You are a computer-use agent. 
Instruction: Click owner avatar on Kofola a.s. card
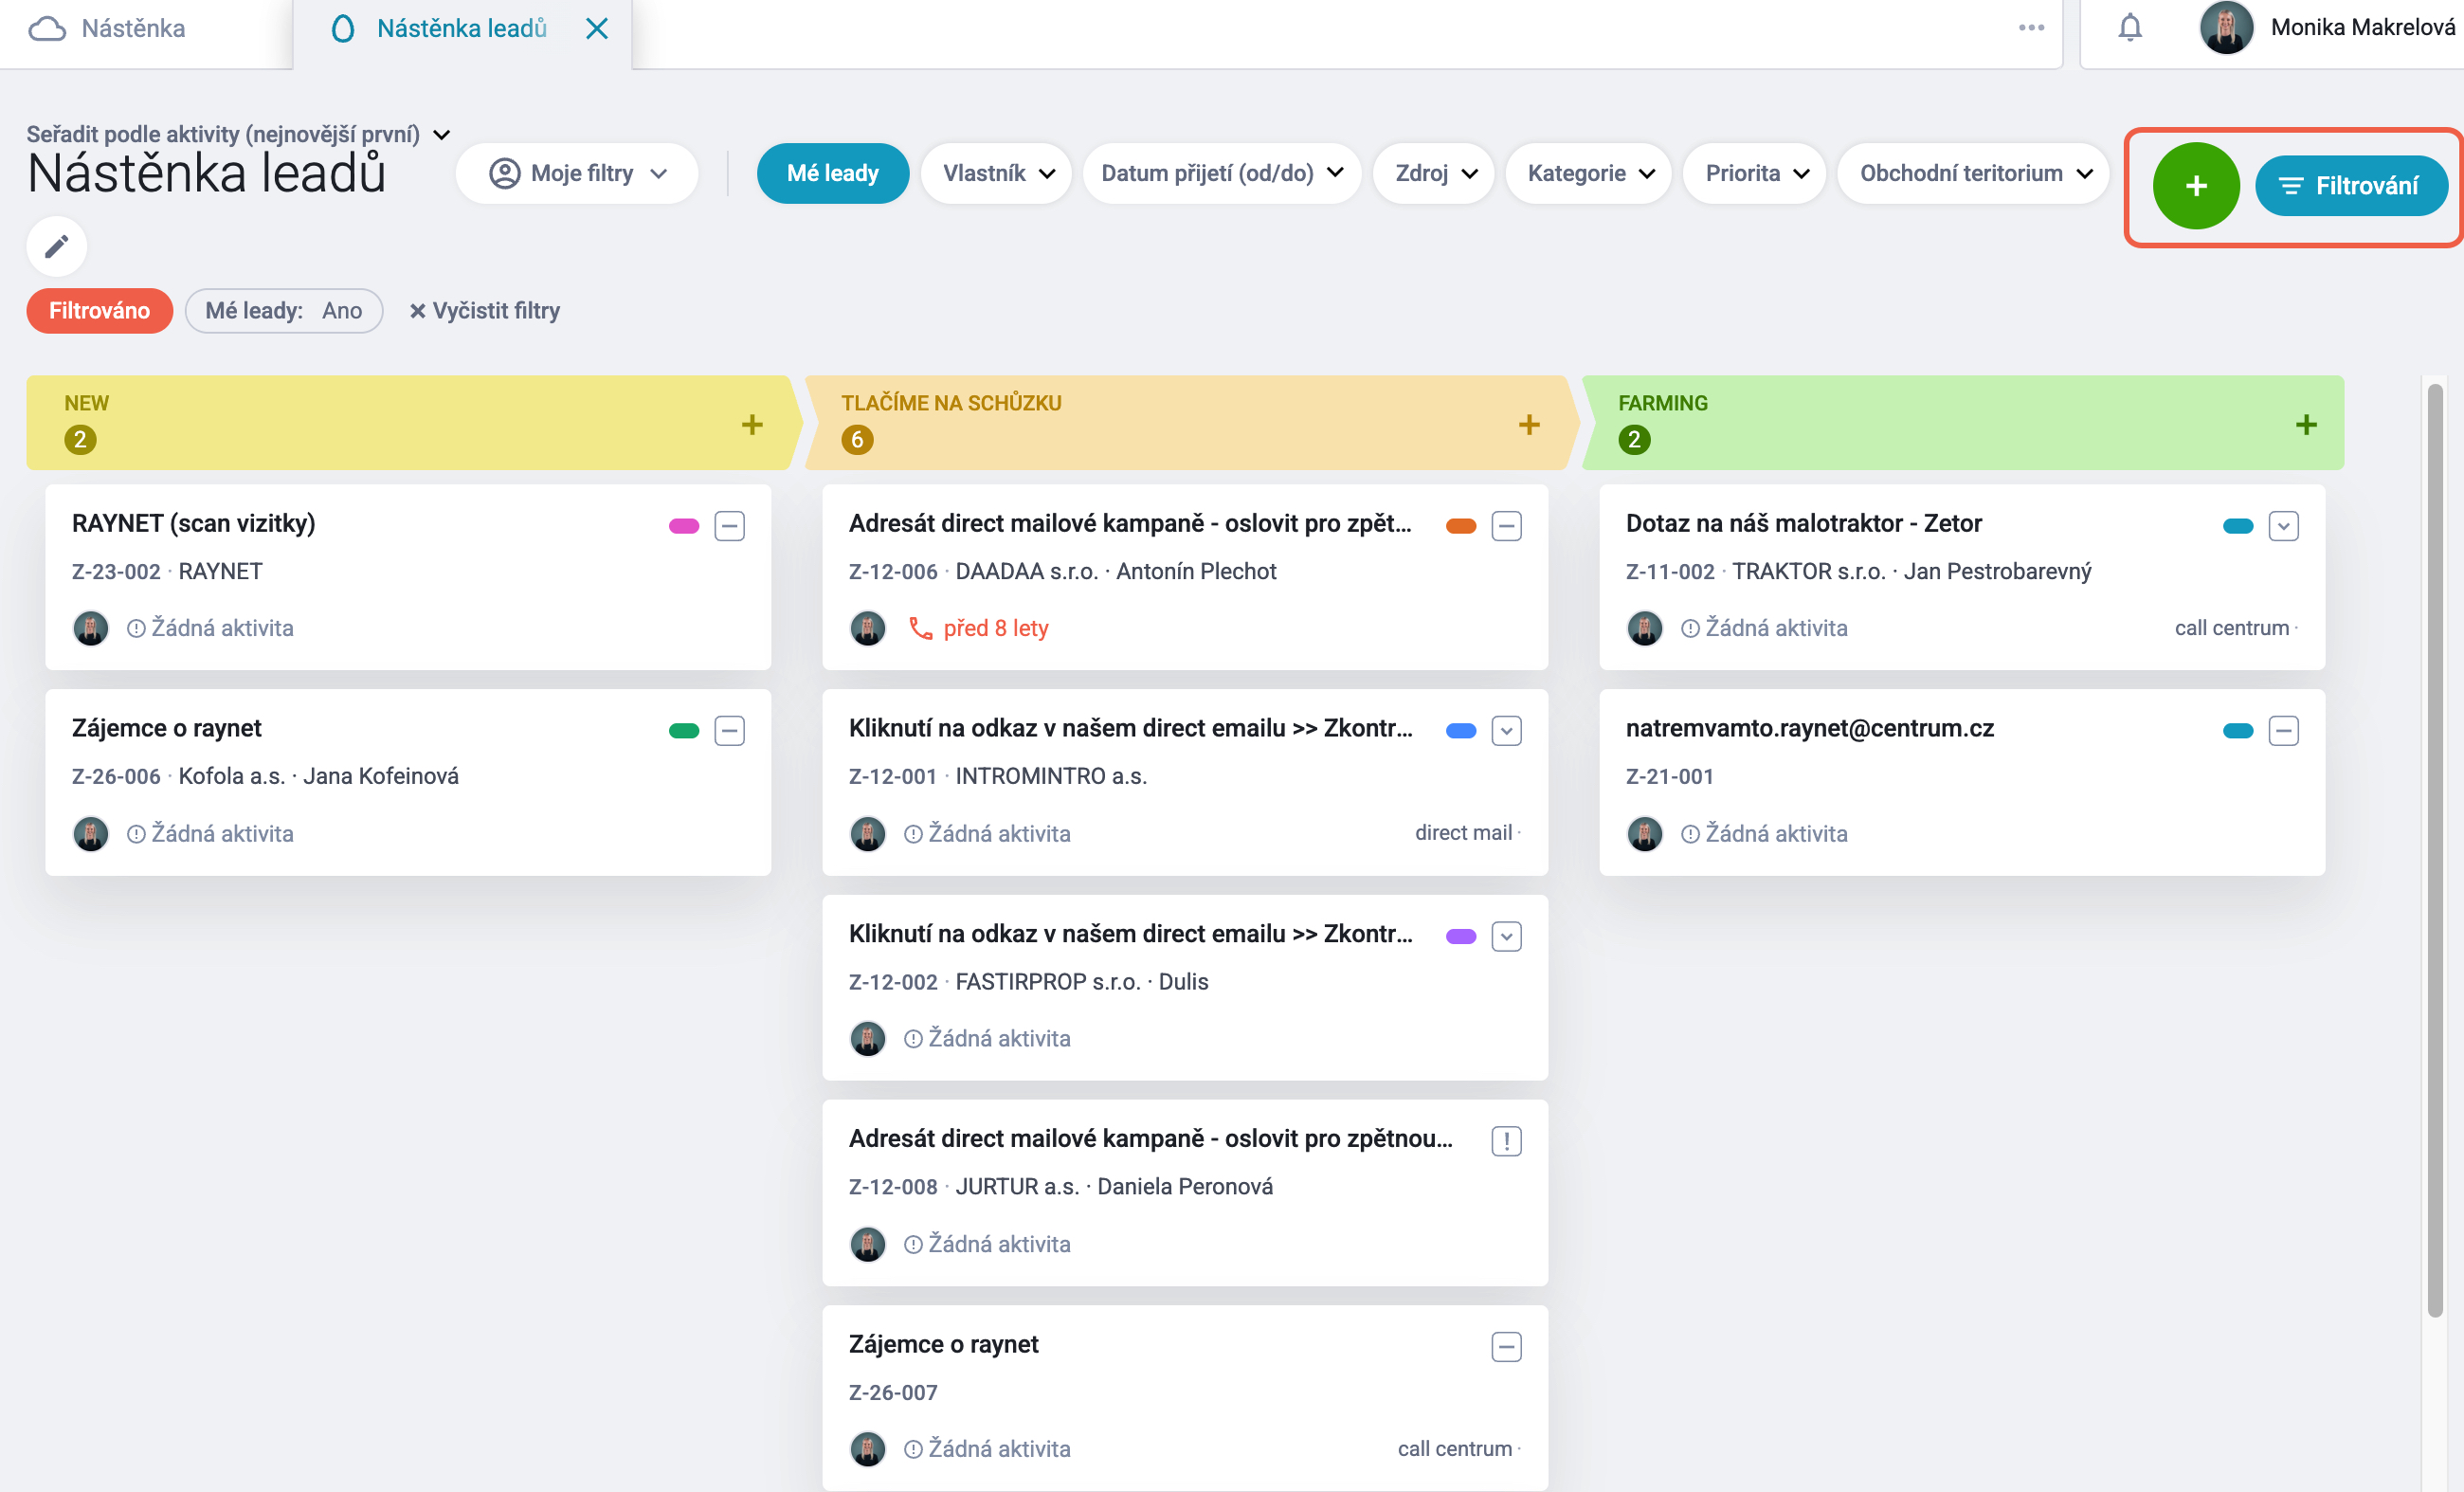[91, 833]
